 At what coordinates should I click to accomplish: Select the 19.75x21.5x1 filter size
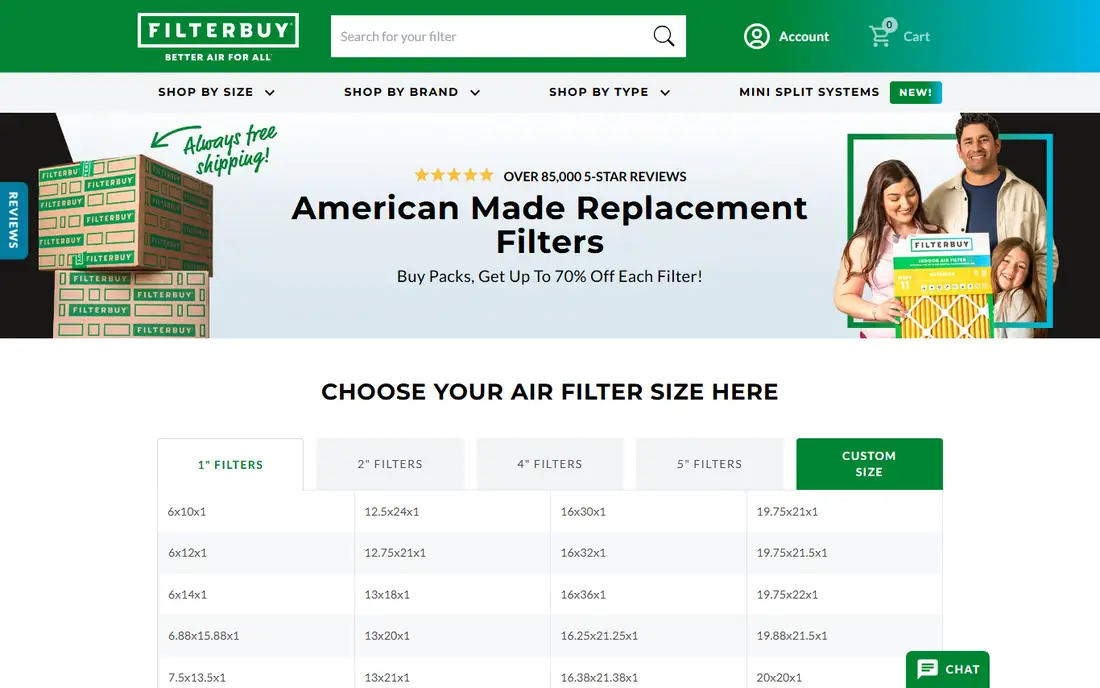coord(792,553)
